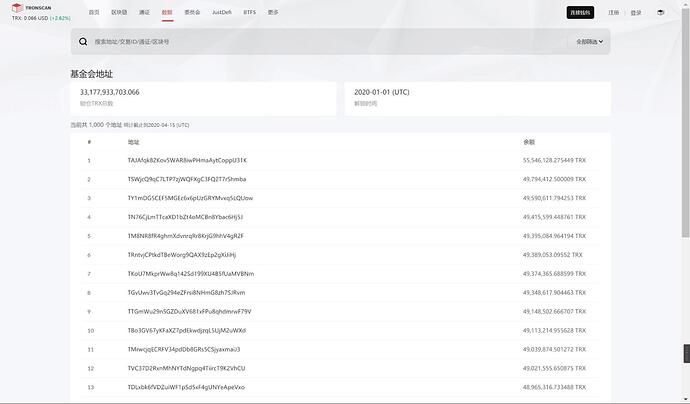
Task: Click the page vertical scrollbar thumb
Action: pos(686,123)
